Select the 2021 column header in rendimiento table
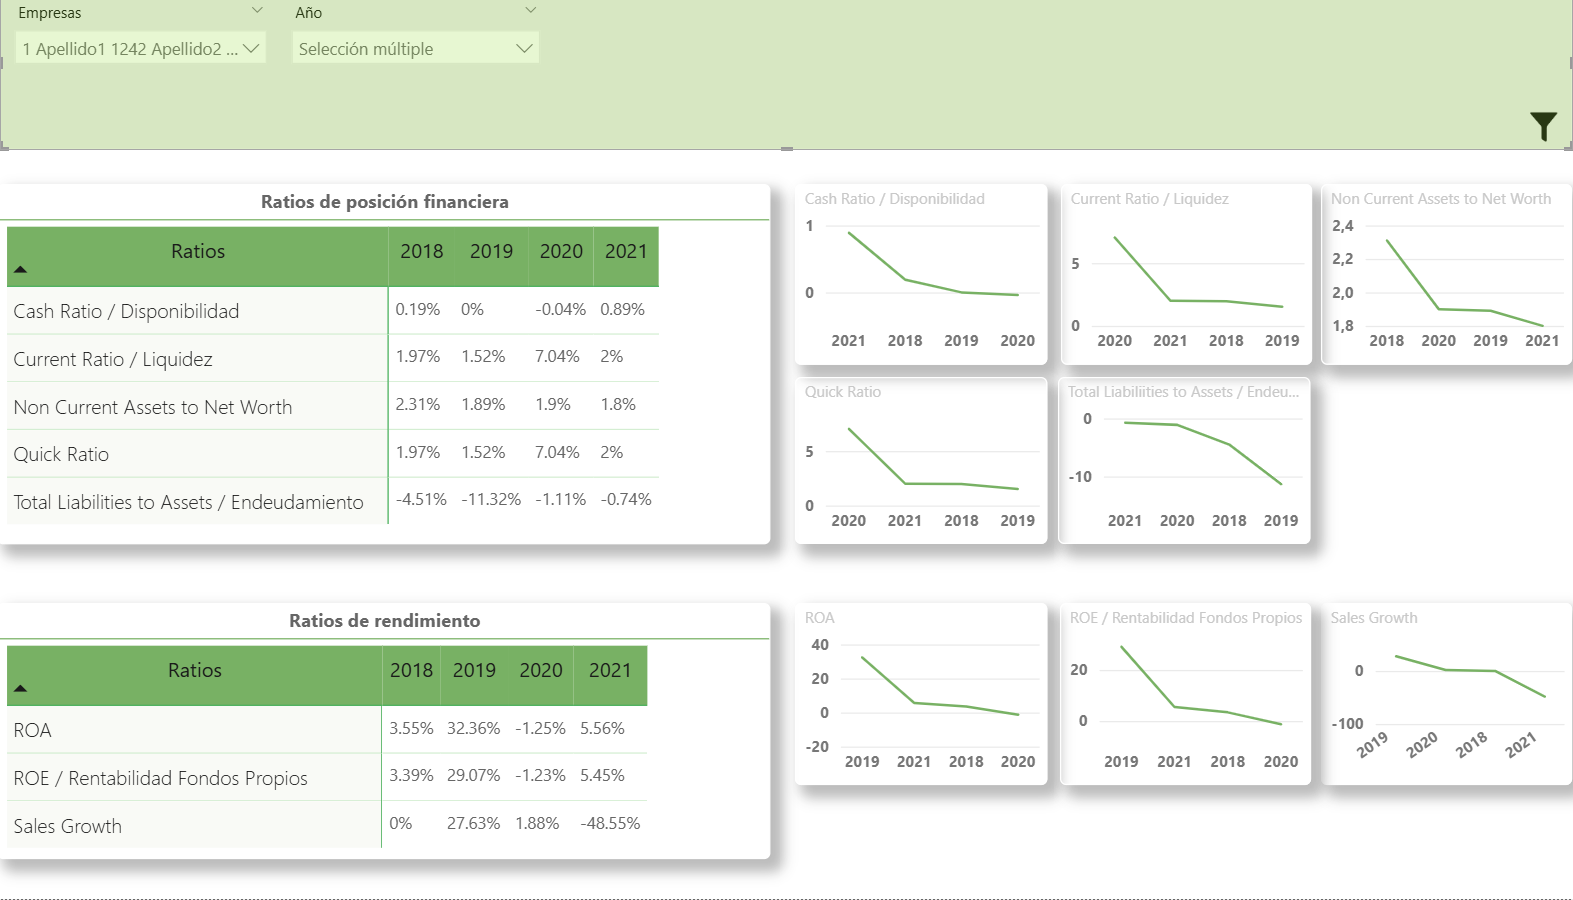This screenshot has height=900, width=1573. 609,671
